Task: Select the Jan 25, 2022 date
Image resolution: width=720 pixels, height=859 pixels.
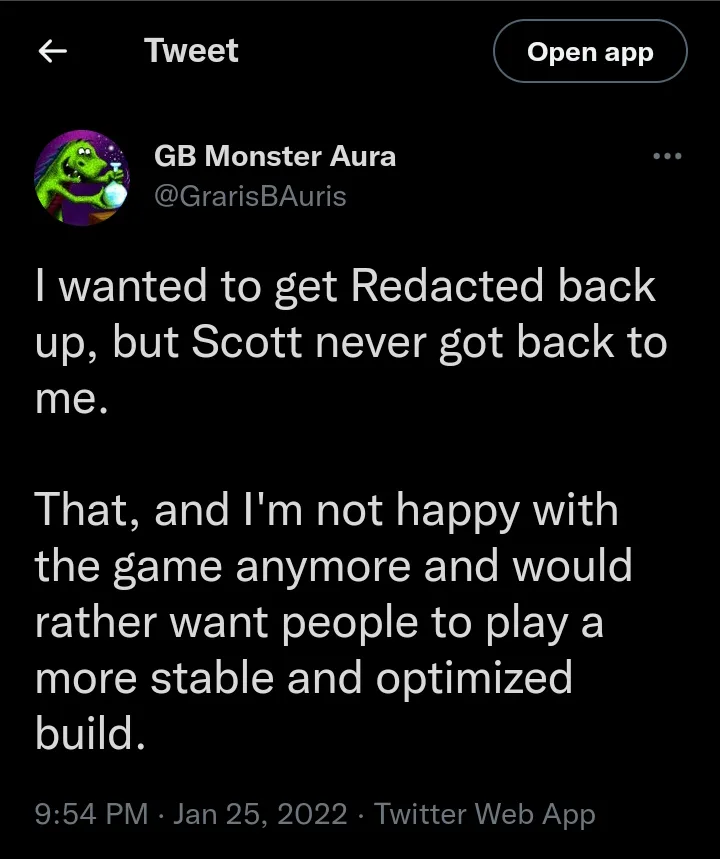Action: 260,814
